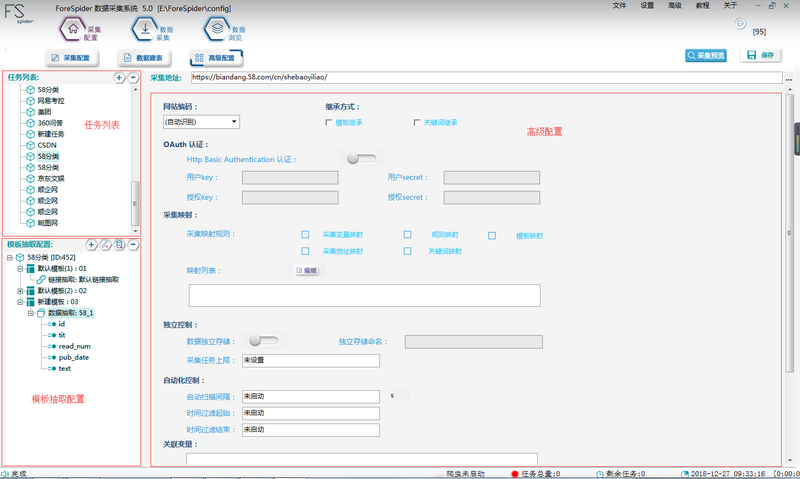Image resolution: width=800 pixels, height=479 pixels.
Task: Click the cube icon beside 京东文娱 task
Action: 31,179
